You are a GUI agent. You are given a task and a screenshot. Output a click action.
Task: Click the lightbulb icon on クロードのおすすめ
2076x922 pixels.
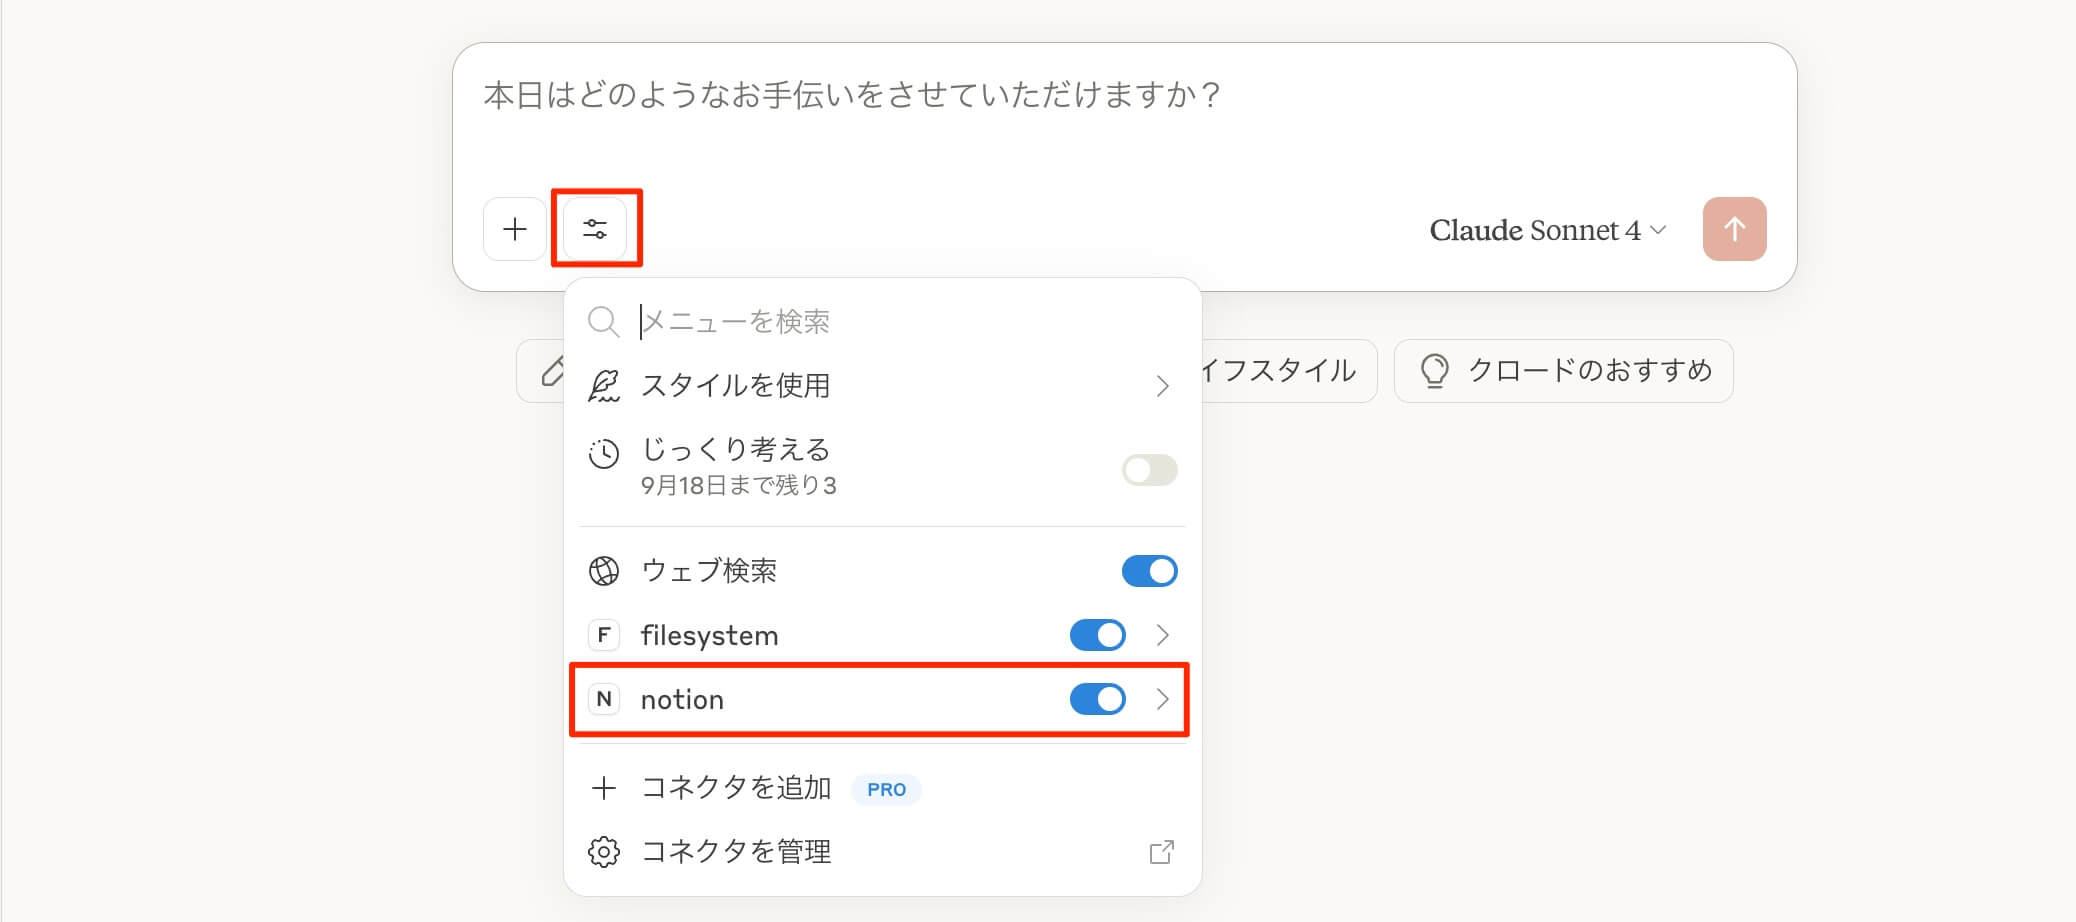(x=1434, y=371)
